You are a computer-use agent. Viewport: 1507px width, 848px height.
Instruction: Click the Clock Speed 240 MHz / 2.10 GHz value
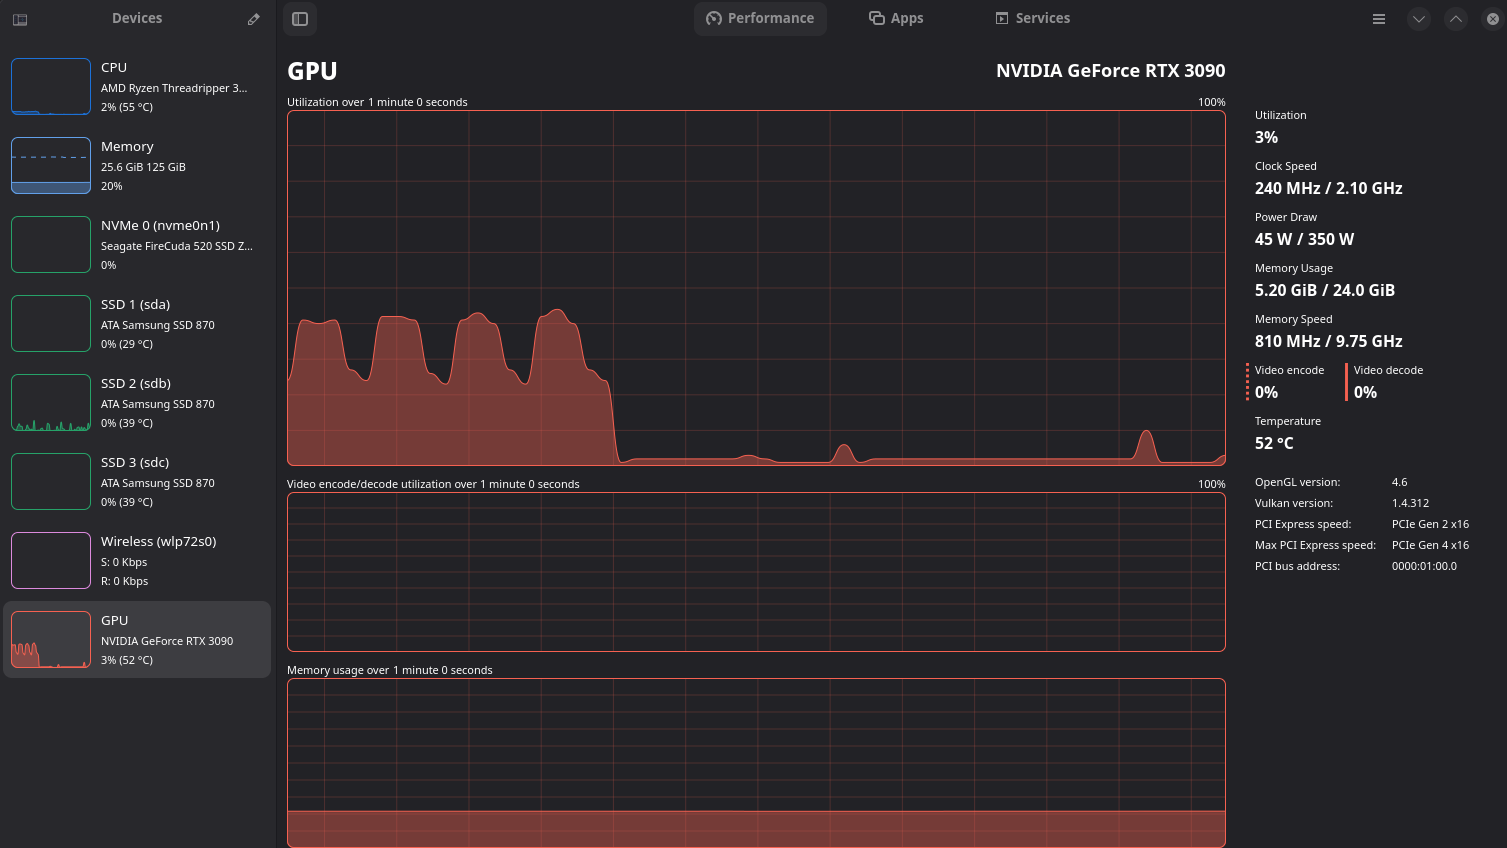[x=1328, y=189]
